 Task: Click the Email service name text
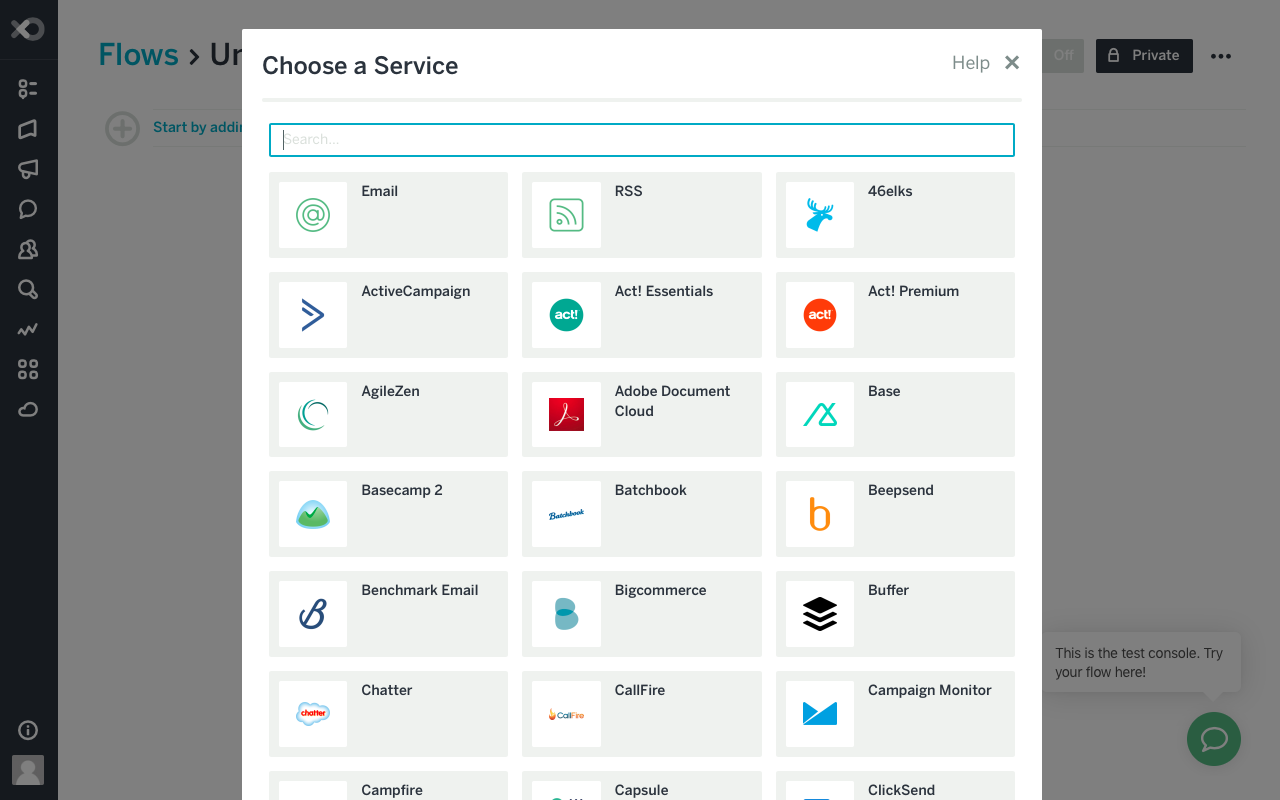[x=379, y=191]
